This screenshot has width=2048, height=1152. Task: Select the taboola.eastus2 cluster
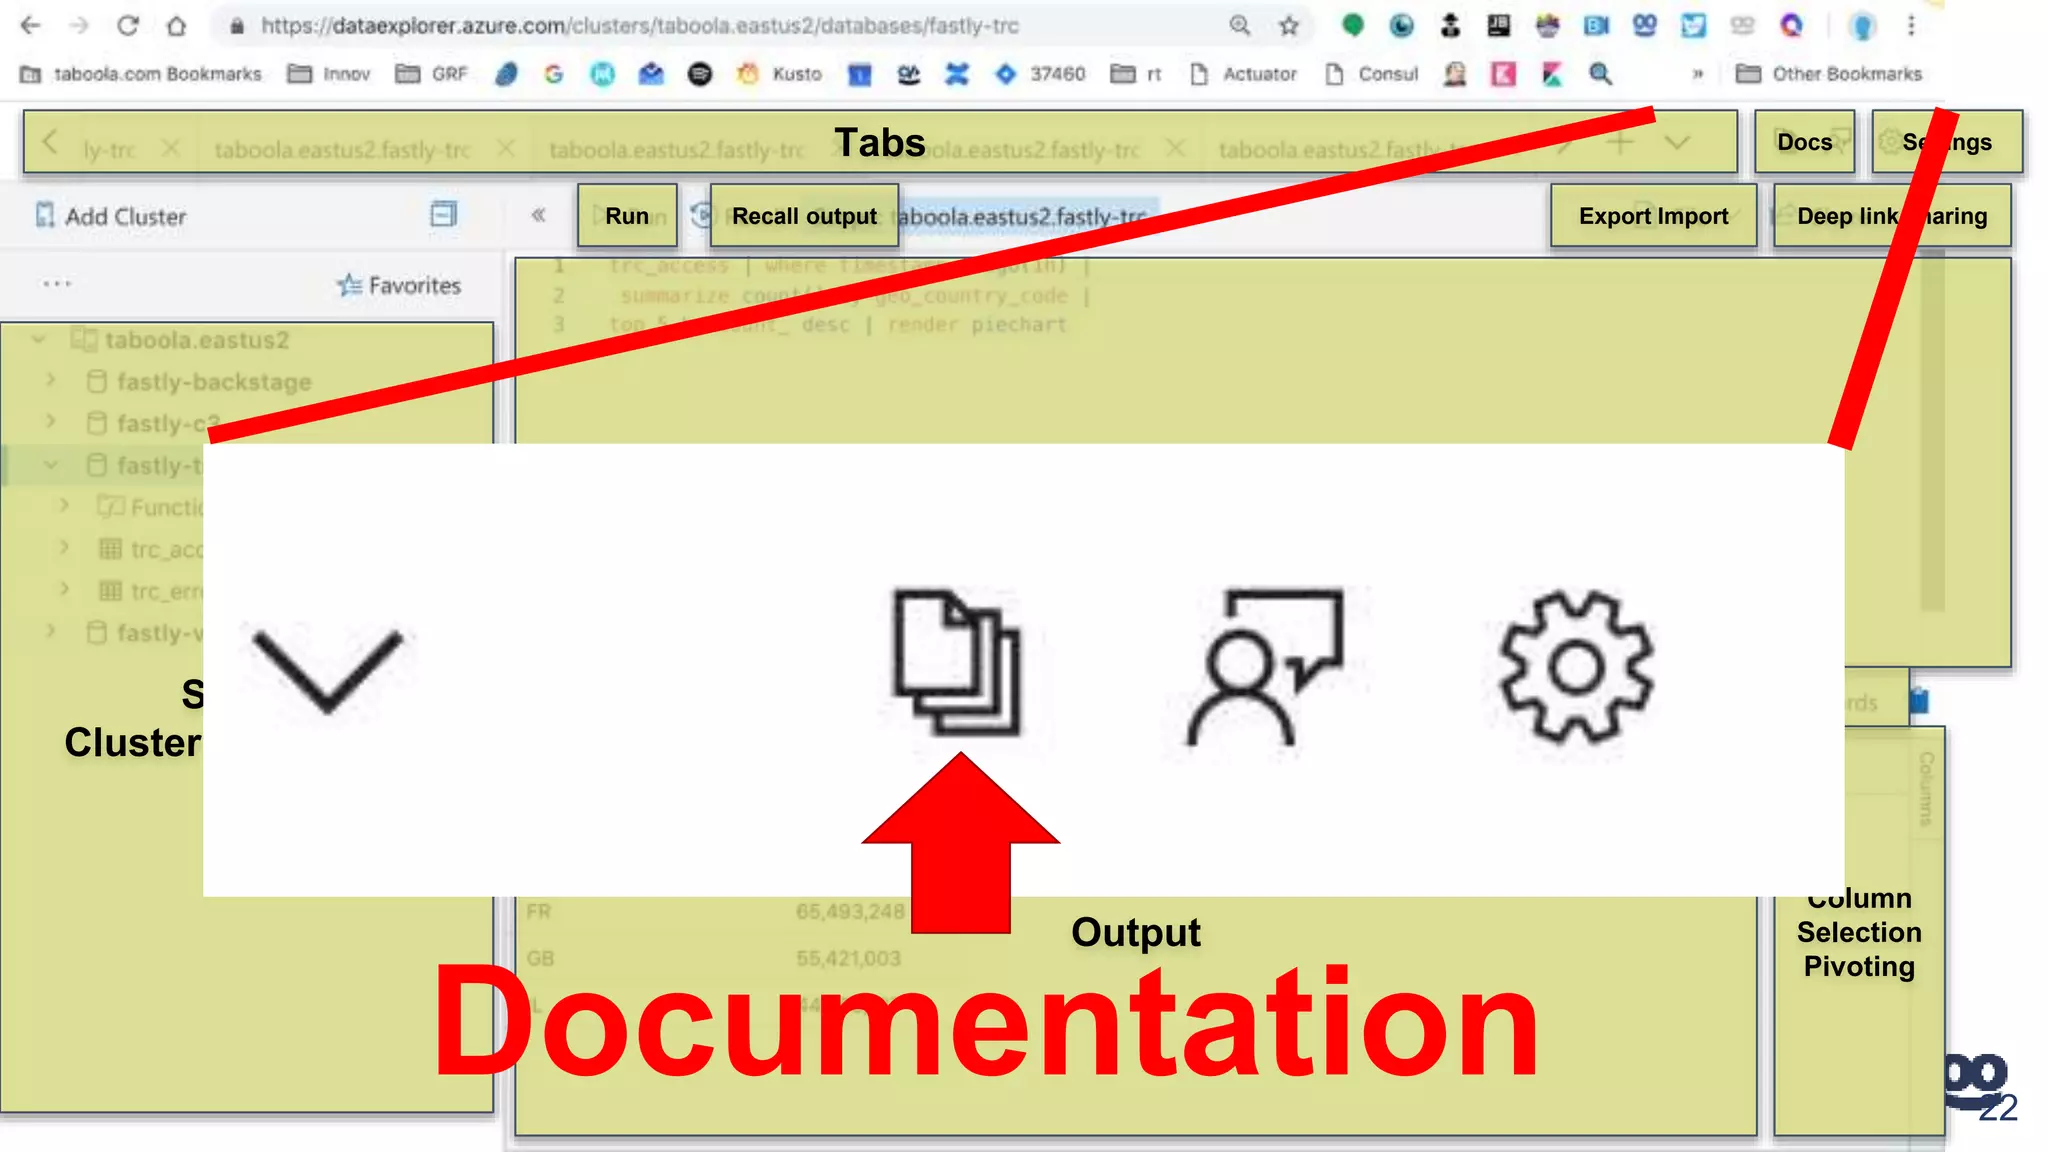click(197, 340)
